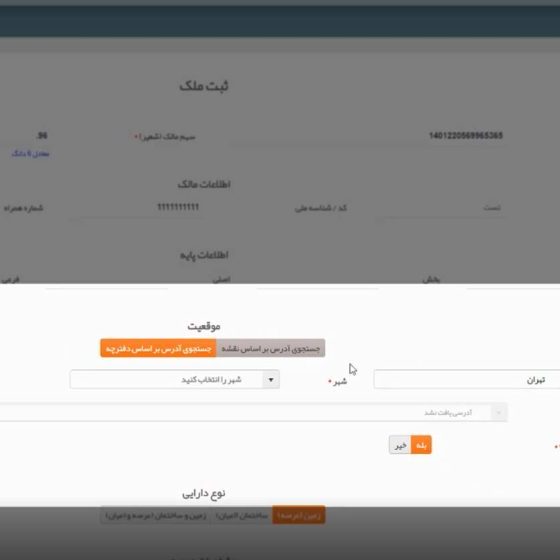Choose 'زمین و ساختمان (عرصه و اعیان)' option
This screenshot has height=560, width=560.
tap(156, 515)
